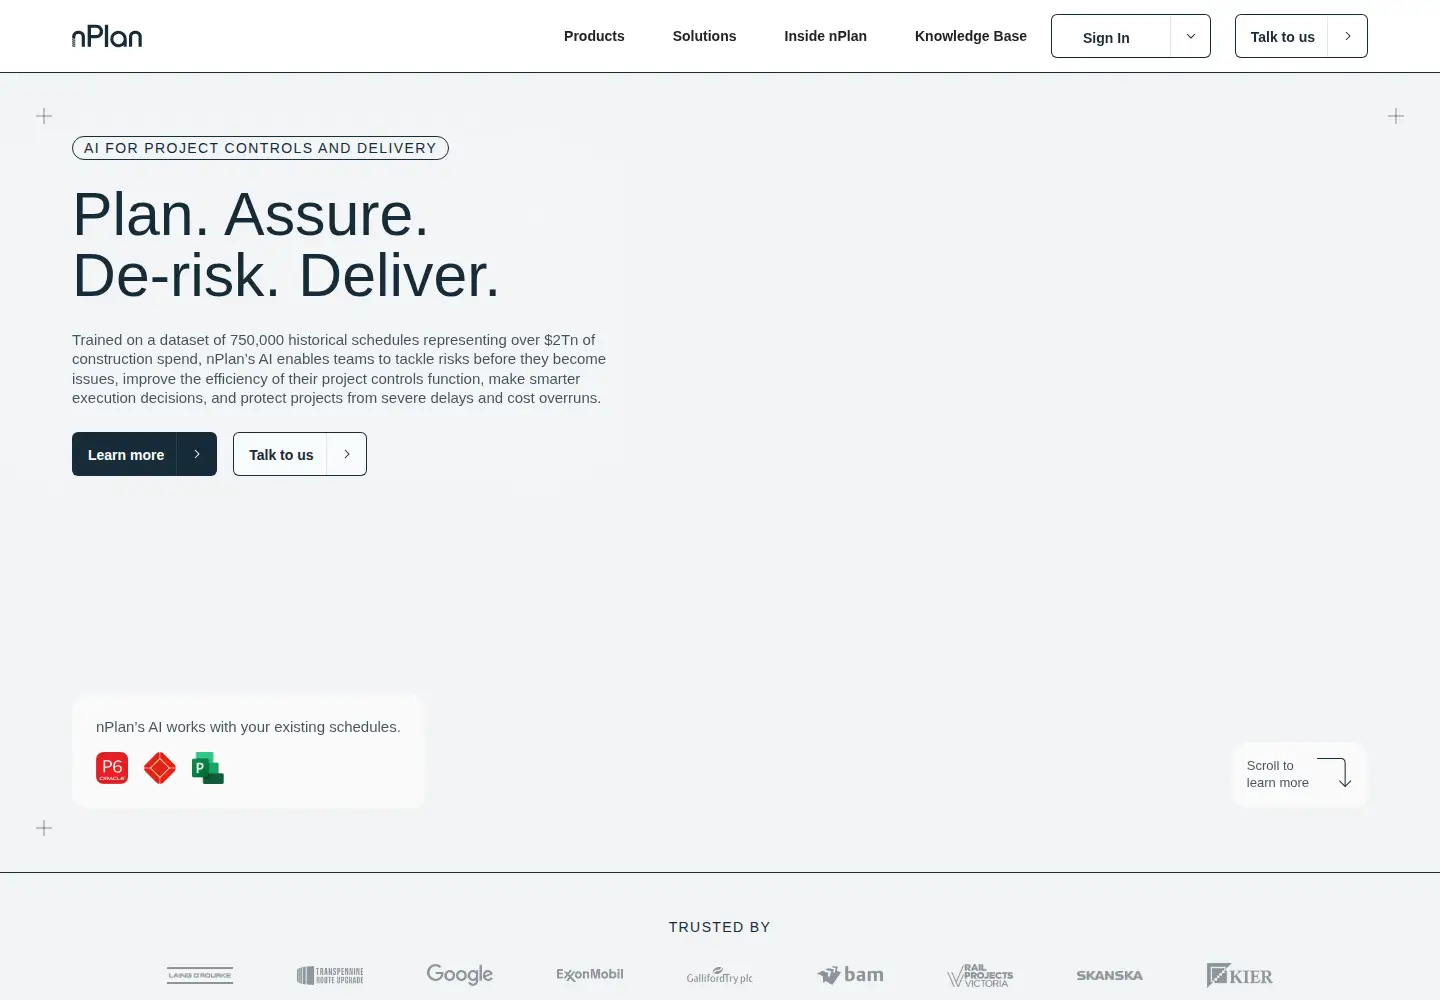1440x1000 pixels.
Task: Click the Oracle P6 icon
Action: tap(112, 768)
